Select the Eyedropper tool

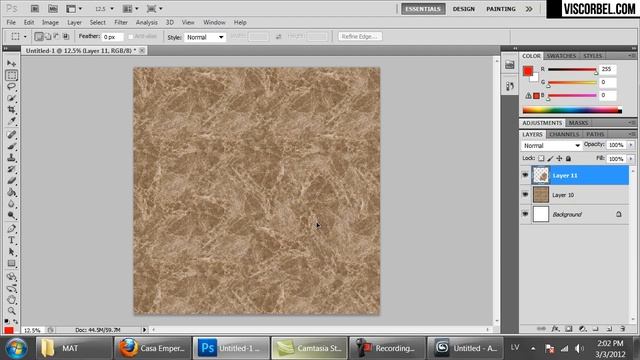coord(11,121)
